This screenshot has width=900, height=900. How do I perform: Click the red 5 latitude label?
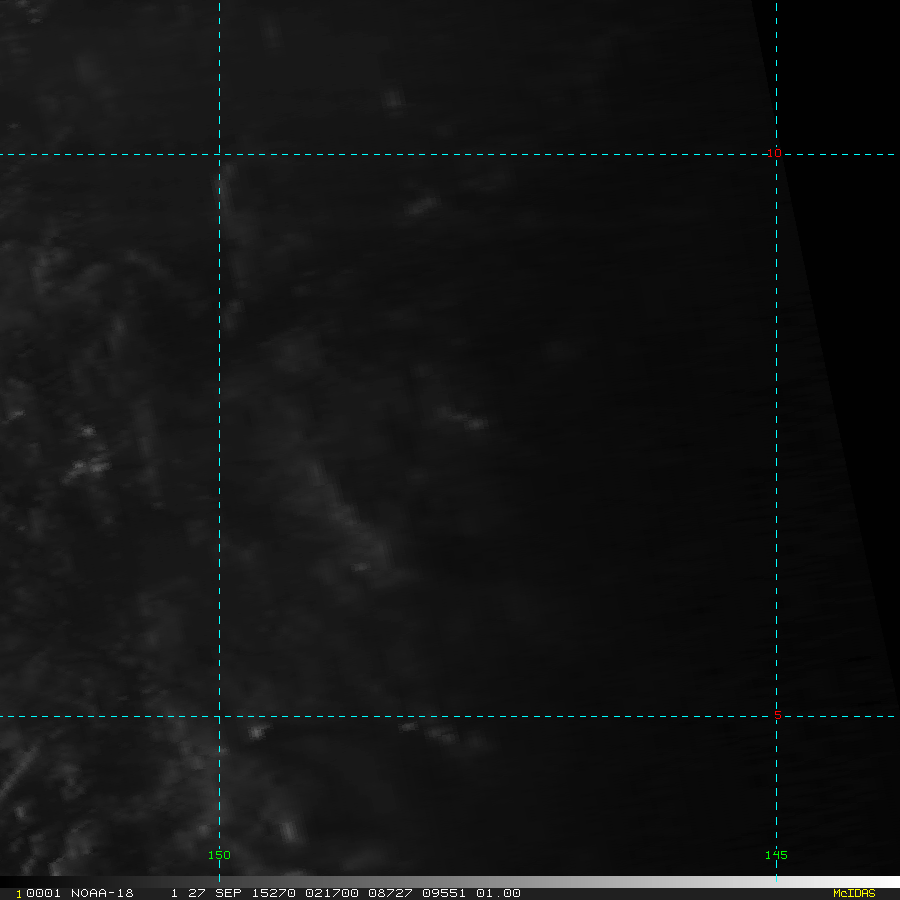coord(777,715)
